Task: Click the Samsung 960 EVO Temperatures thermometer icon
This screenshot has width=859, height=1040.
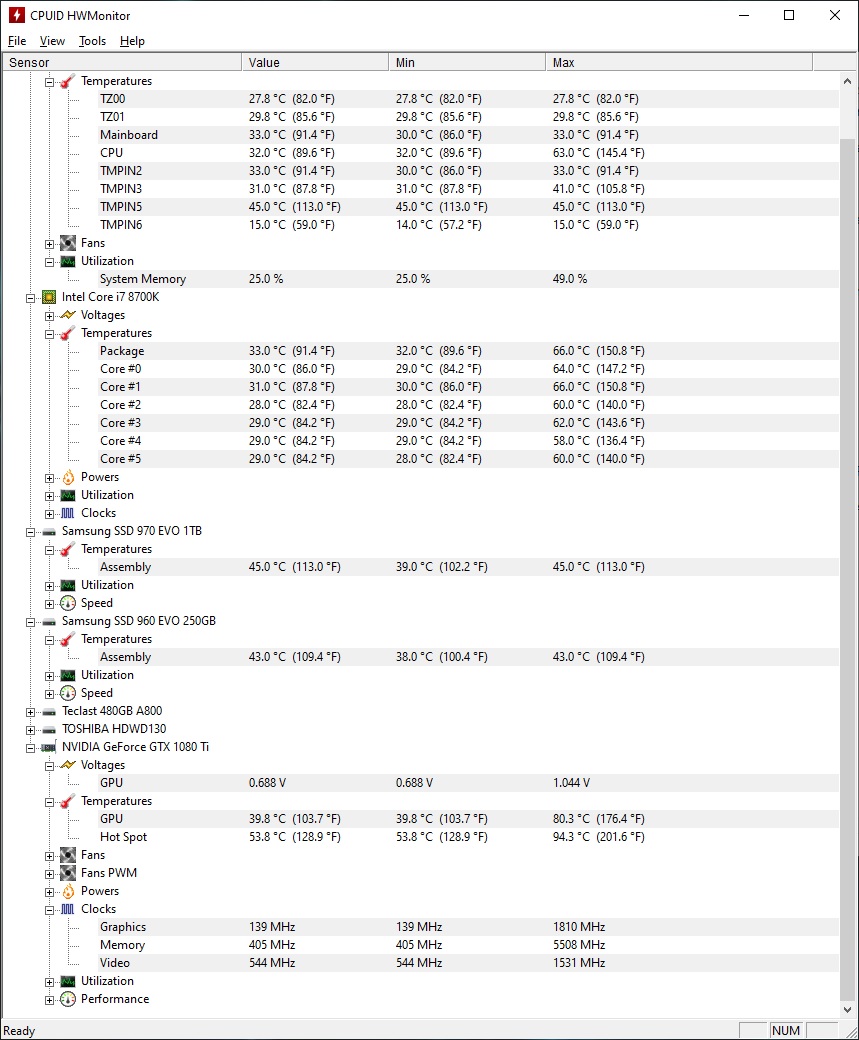Action: pos(68,639)
